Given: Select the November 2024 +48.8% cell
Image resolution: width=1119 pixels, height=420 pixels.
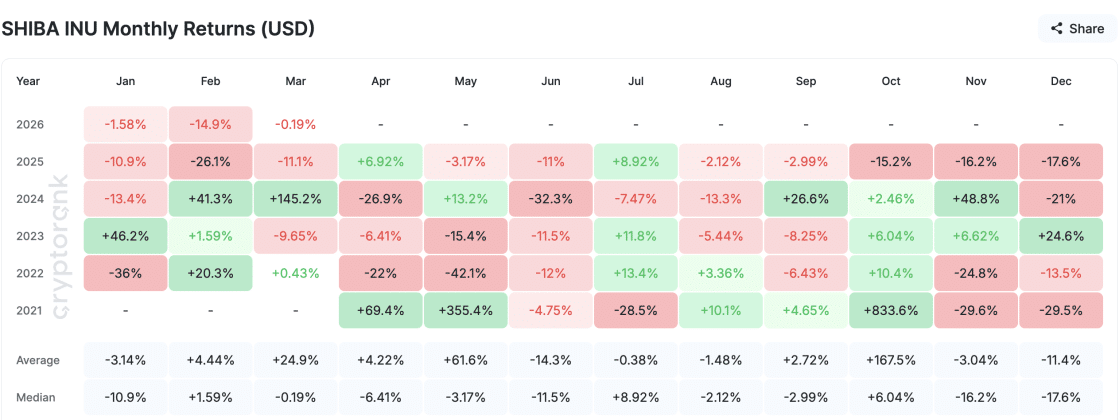Looking at the screenshot, I should pos(976,199).
